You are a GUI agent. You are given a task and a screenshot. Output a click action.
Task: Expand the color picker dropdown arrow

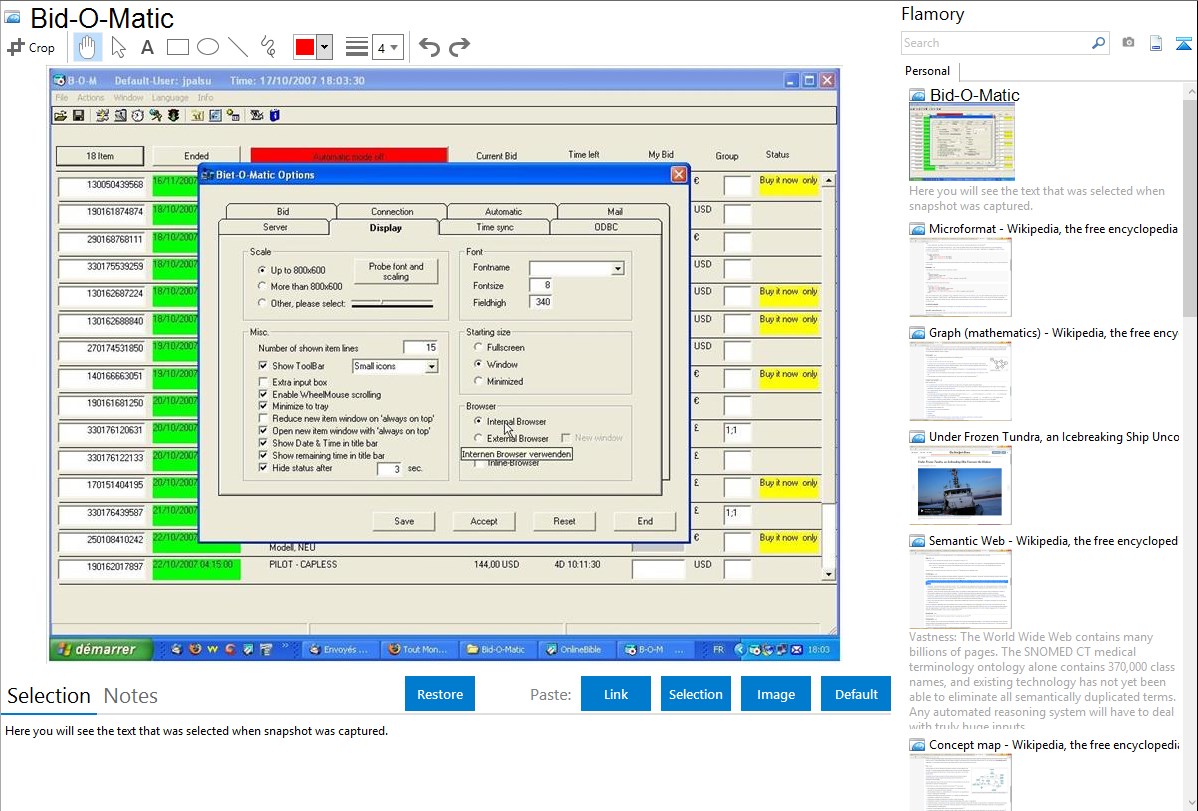pos(325,47)
